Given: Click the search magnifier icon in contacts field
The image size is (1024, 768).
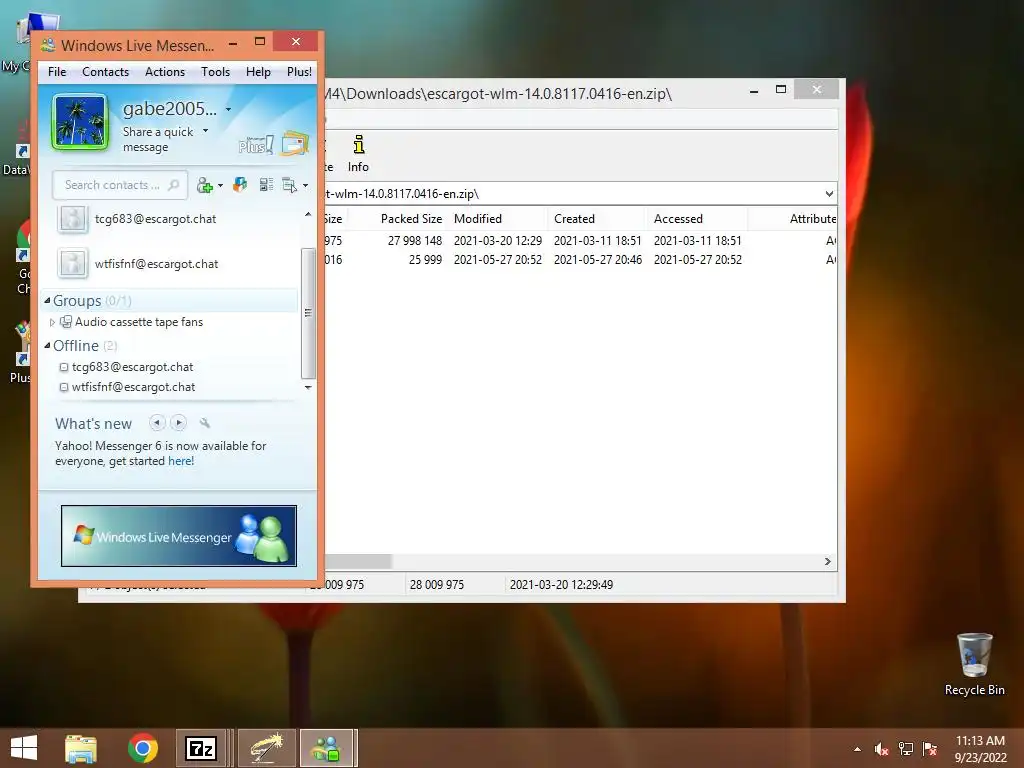Looking at the screenshot, I should (173, 185).
